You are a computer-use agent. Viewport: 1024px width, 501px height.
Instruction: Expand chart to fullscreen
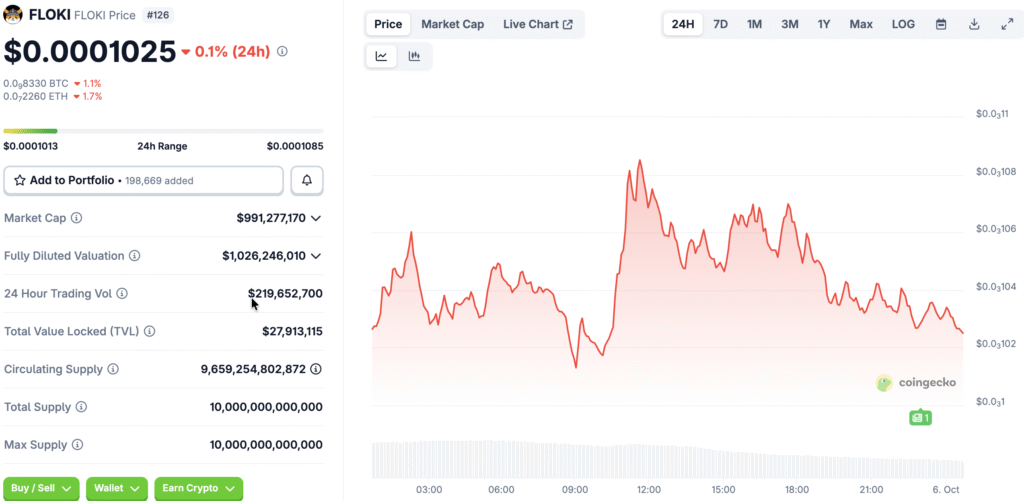point(1006,24)
